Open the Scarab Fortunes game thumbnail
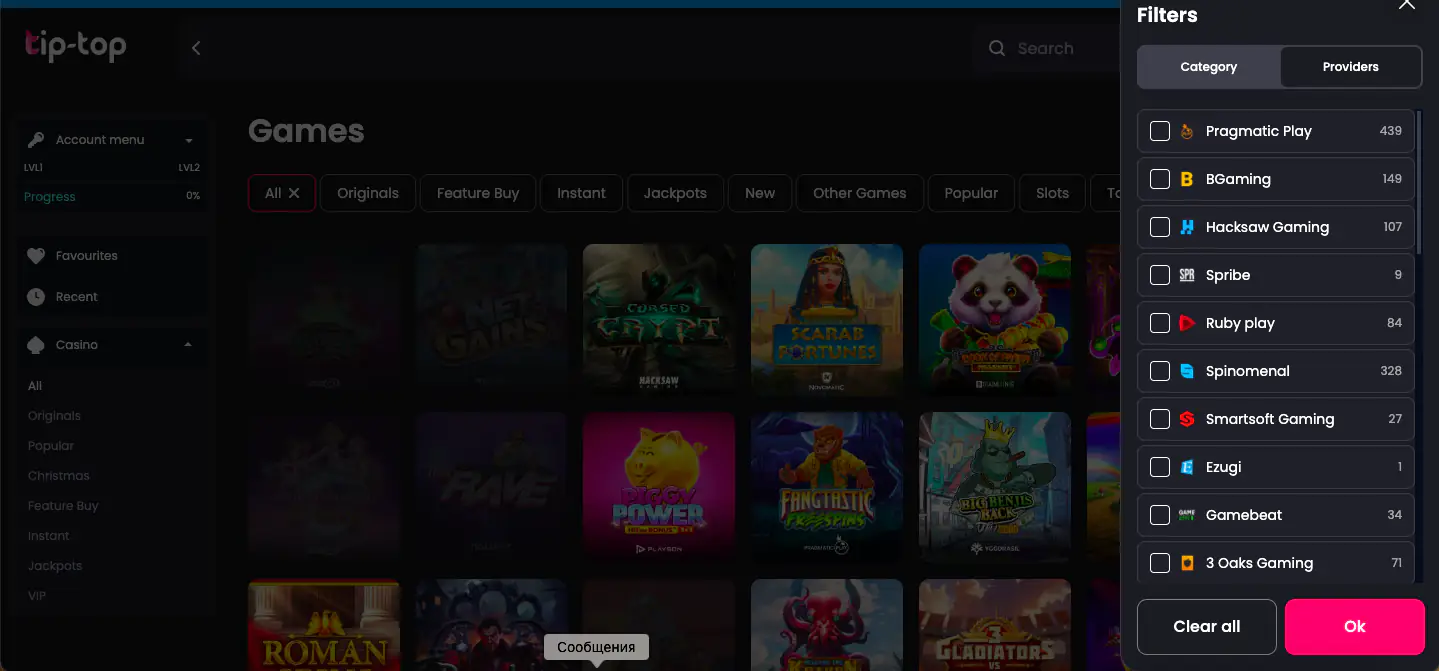1439x671 pixels. click(x=827, y=319)
